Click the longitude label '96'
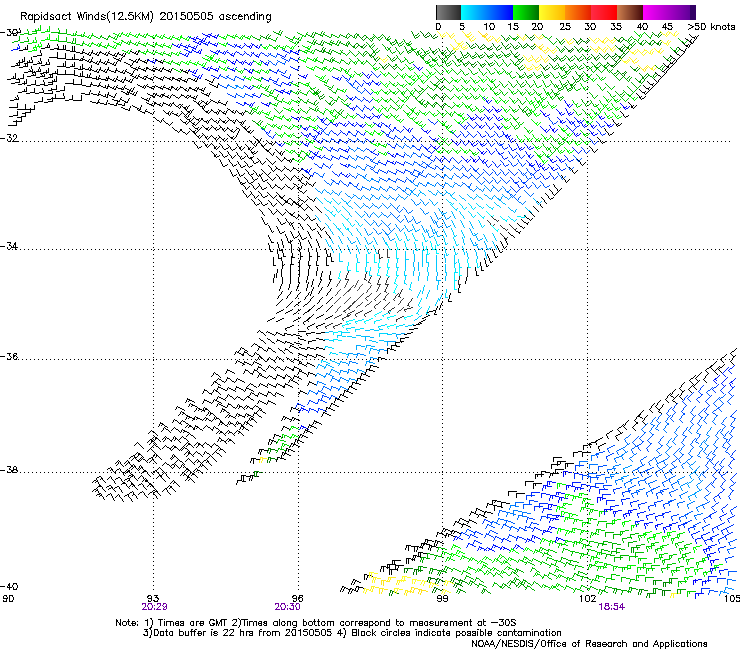This screenshot has height=650, width=740. pos(298,598)
